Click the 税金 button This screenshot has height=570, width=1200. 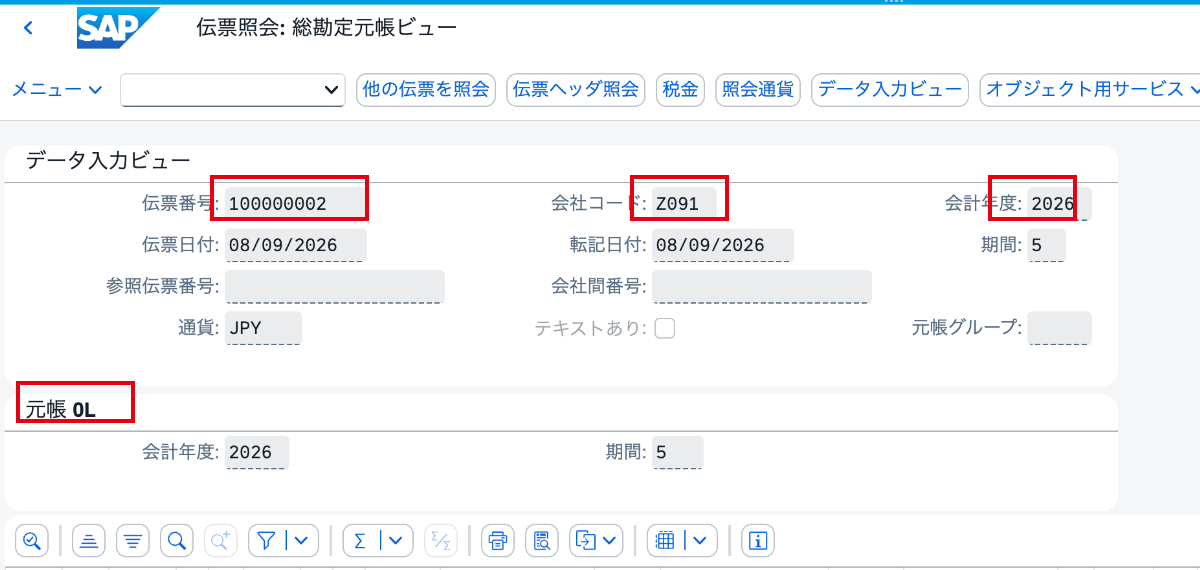click(x=680, y=89)
